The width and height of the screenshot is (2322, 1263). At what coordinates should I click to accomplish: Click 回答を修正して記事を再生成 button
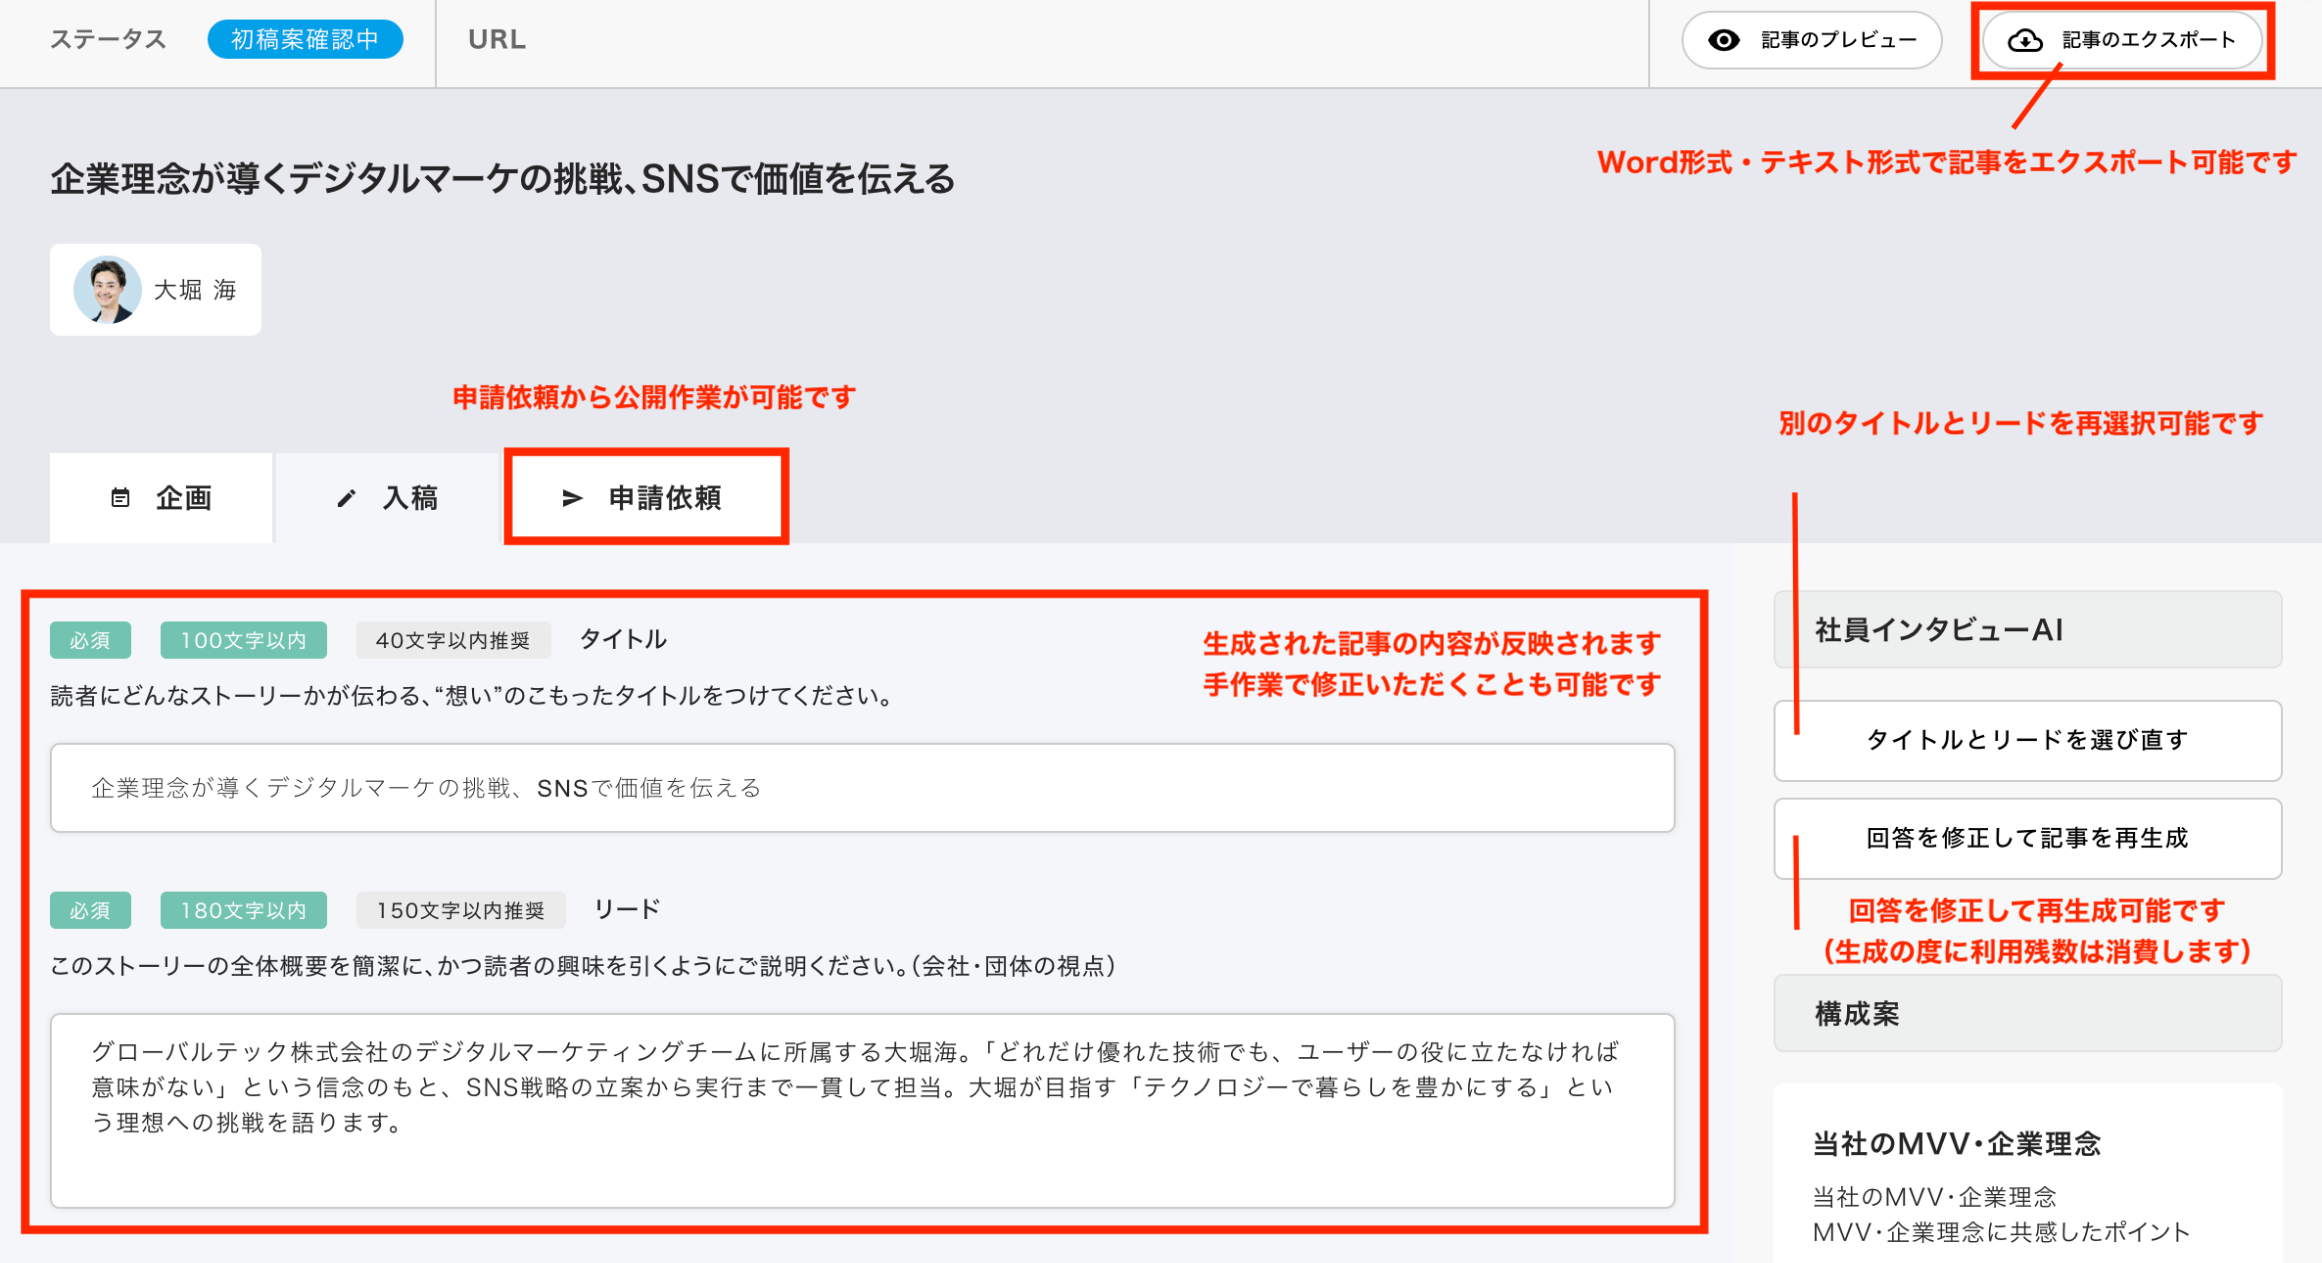(2027, 838)
